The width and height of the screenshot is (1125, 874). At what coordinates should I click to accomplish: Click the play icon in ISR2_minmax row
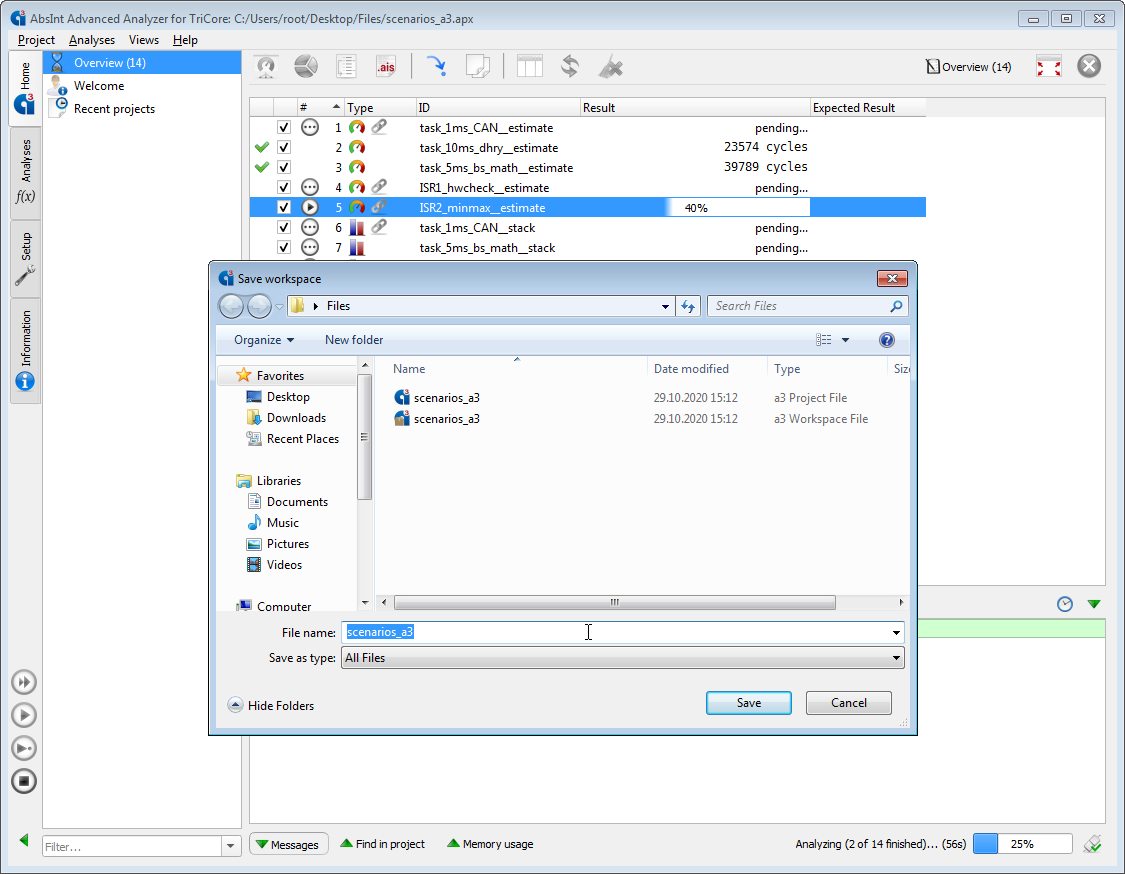[309, 207]
